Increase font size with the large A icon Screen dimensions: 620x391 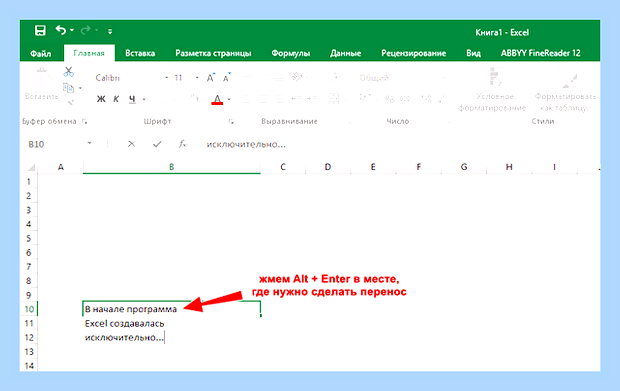pyautogui.click(x=211, y=77)
